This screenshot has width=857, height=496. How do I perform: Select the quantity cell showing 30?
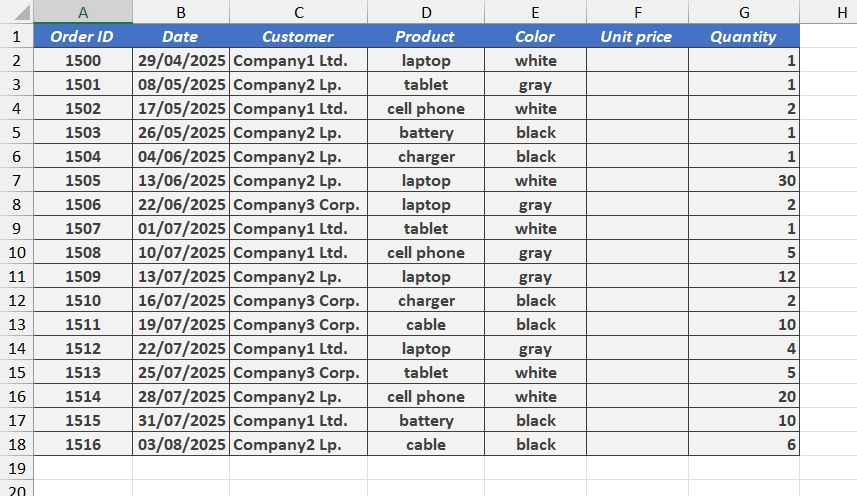click(x=744, y=180)
